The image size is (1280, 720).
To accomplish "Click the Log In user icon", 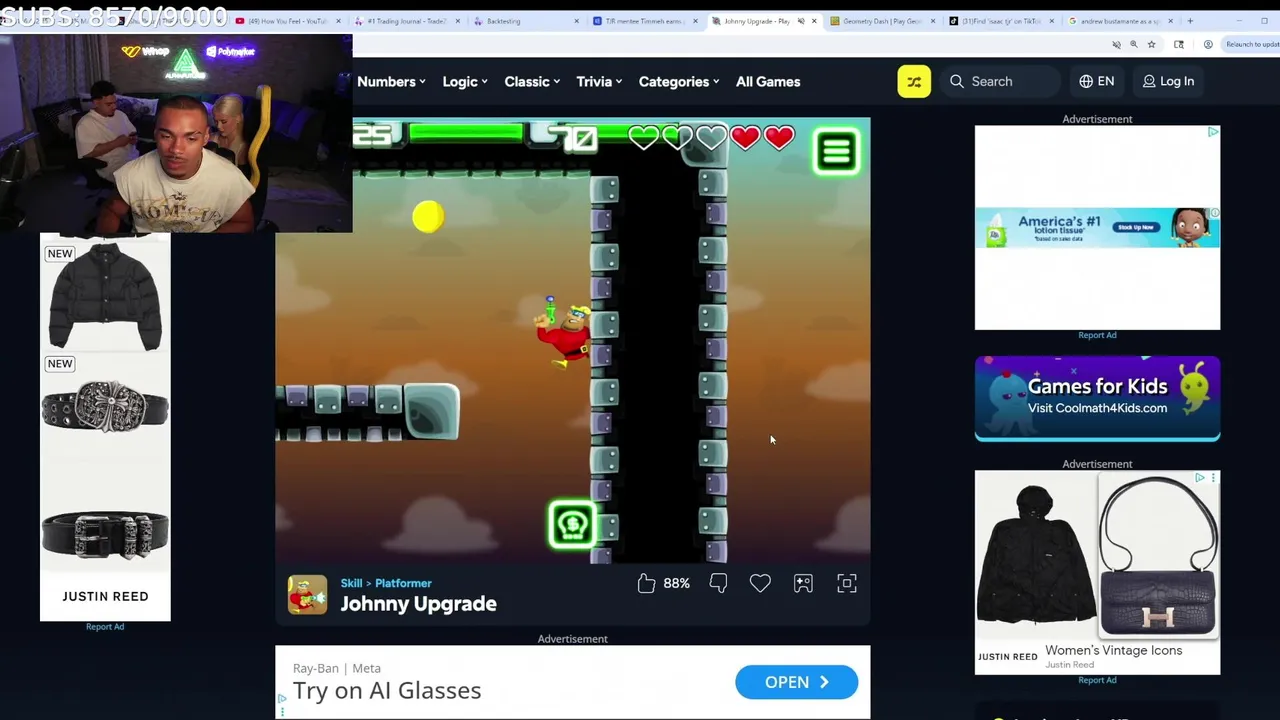I will [1149, 81].
